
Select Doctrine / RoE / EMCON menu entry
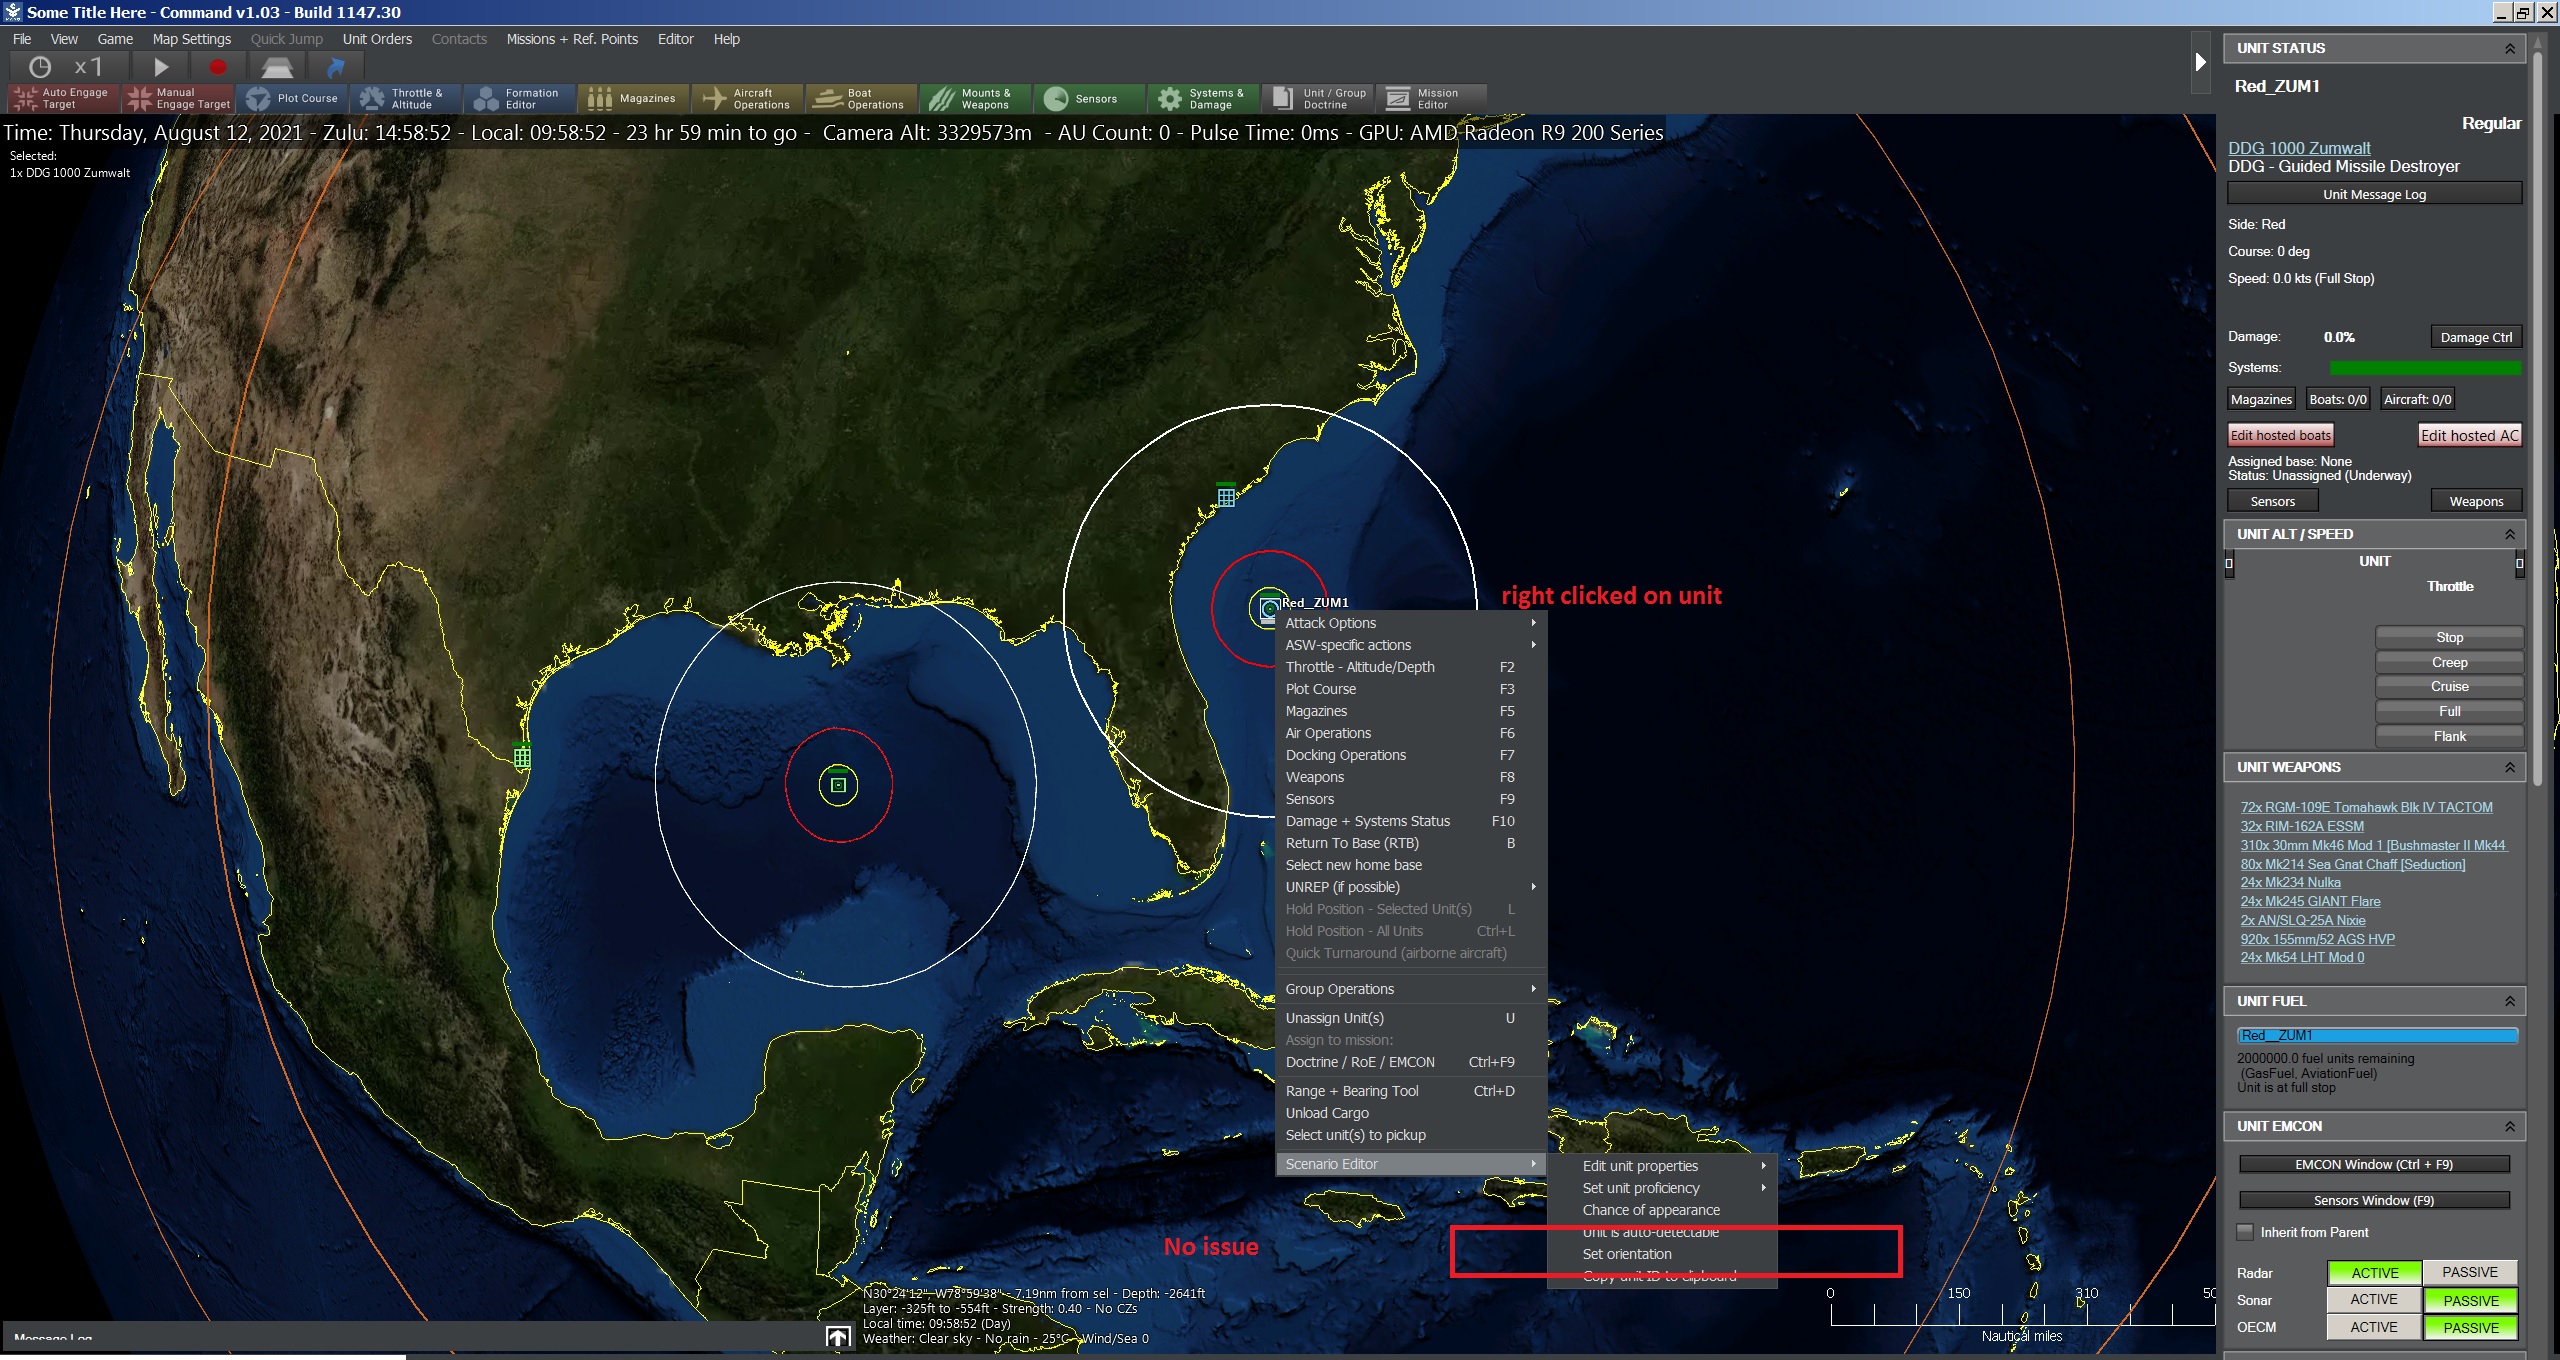coord(1360,1062)
